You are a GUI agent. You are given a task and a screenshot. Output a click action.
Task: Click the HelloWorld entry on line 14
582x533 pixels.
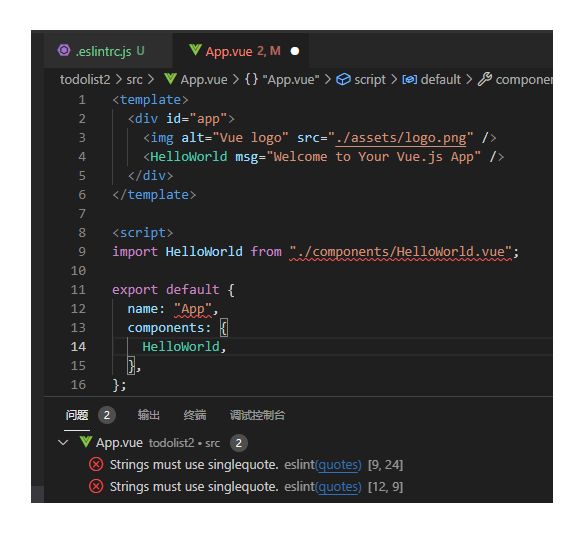click(x=181, y=347)
